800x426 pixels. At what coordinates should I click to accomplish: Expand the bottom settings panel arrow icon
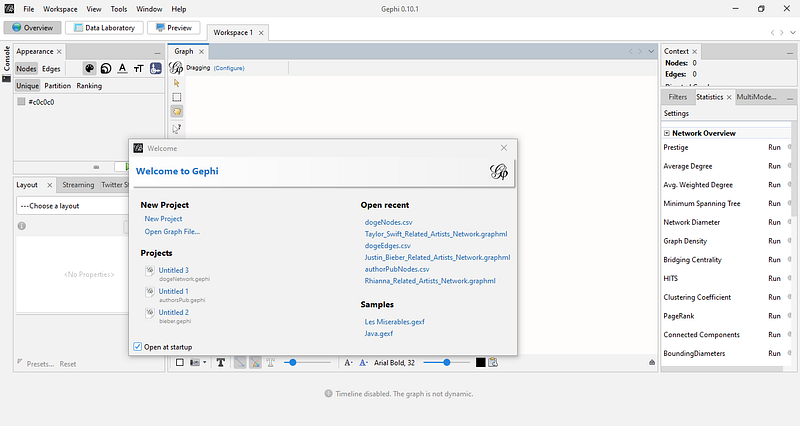click(x=652, y=362)
